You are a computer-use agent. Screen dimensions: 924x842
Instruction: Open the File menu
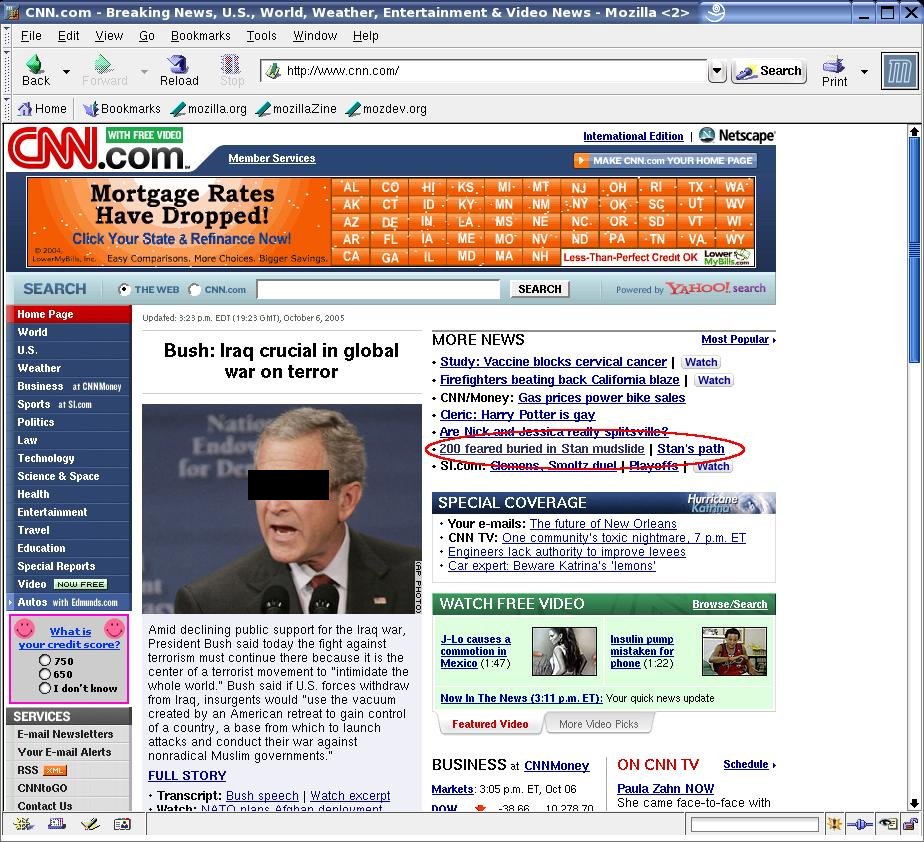coord(31,36)
